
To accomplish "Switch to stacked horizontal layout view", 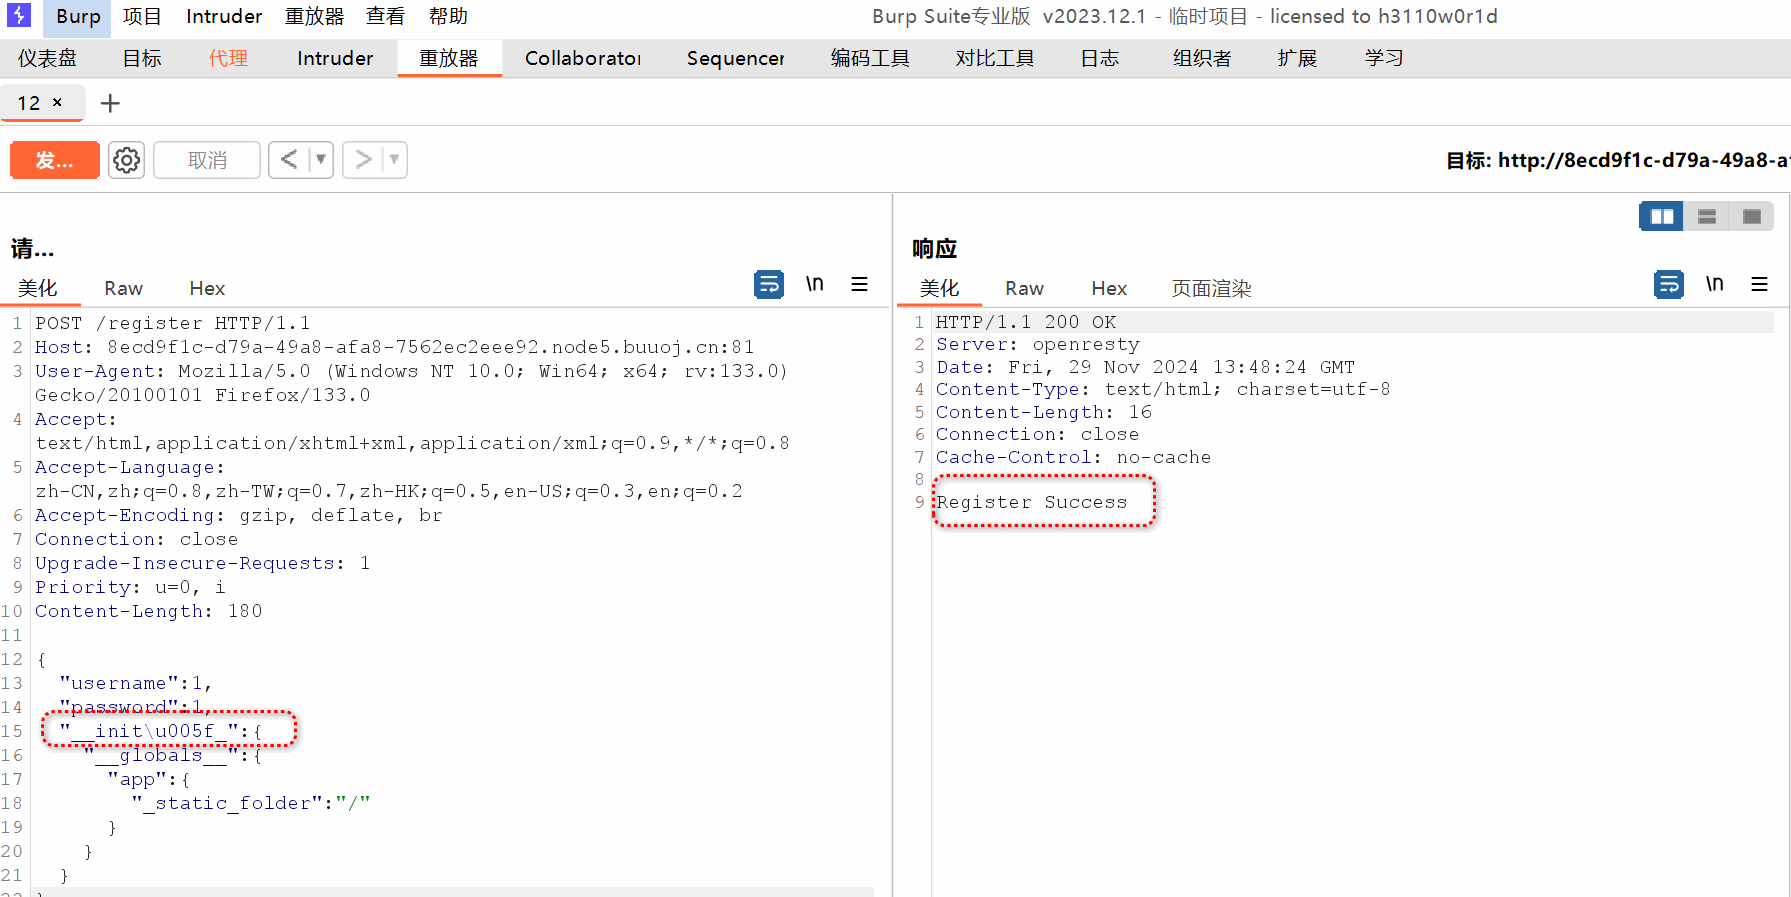I will (x=1707, y=216).
